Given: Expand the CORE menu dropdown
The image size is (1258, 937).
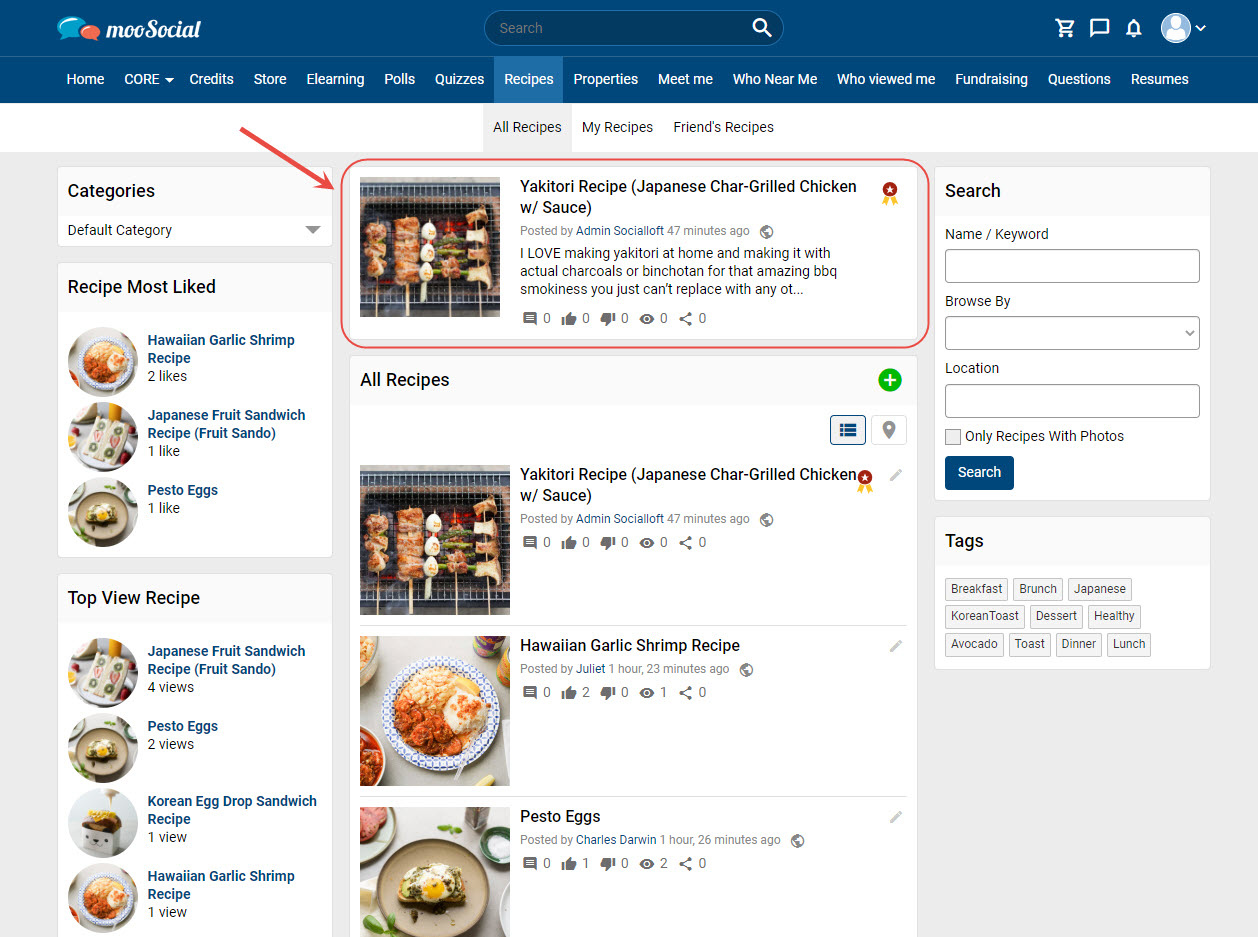Looking at the screenshot, I should pyautogui.click(x=149, y=79).
